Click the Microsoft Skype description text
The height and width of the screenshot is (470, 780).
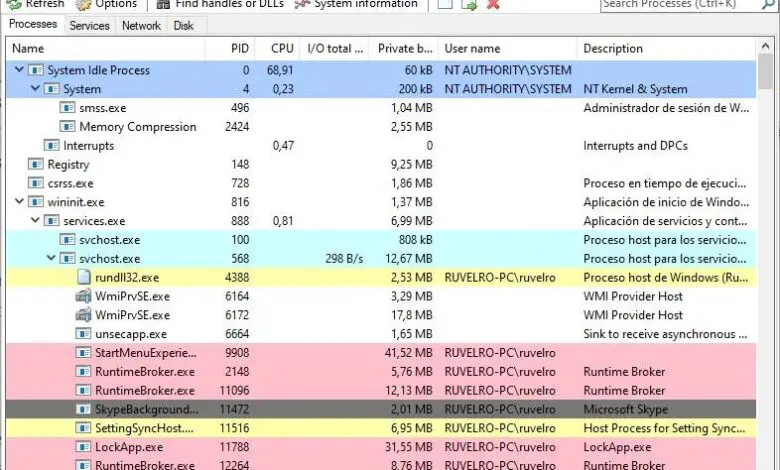[x=625, y=409]
